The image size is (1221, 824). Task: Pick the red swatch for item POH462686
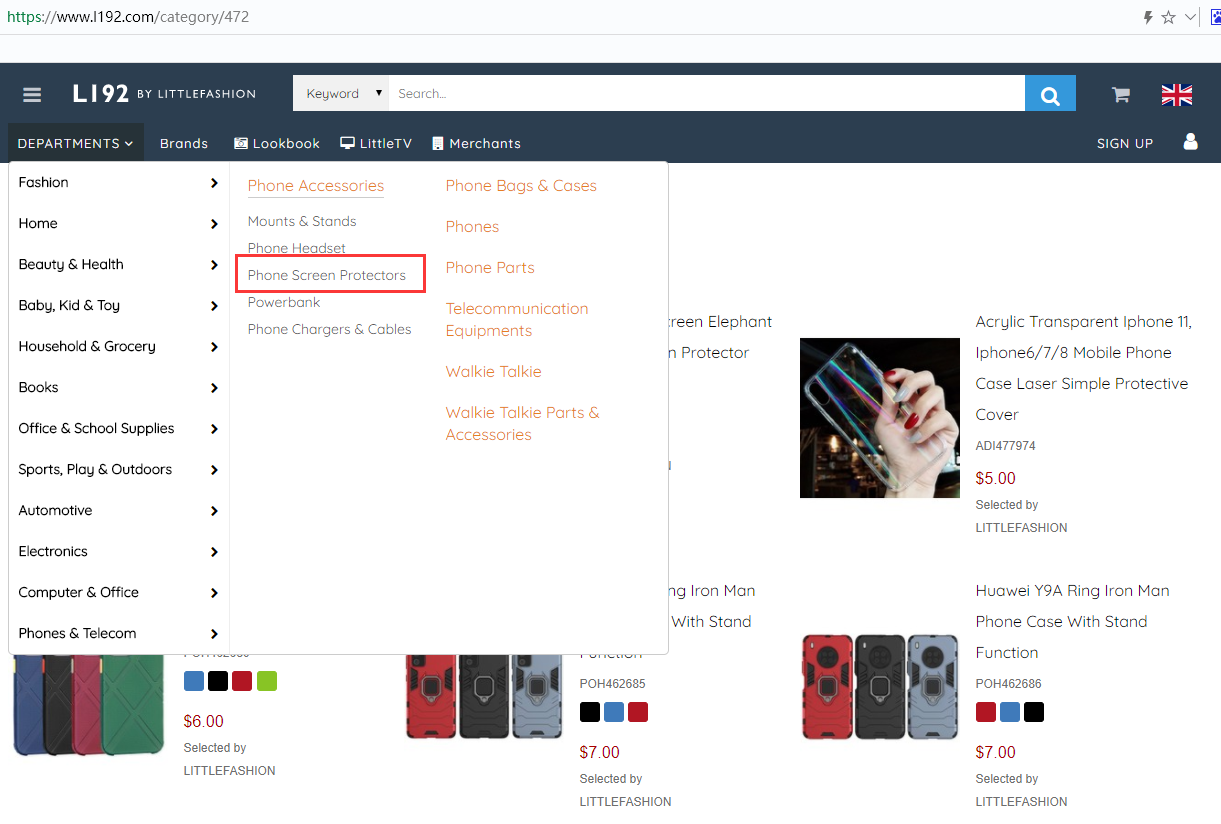tap(986, 712)
